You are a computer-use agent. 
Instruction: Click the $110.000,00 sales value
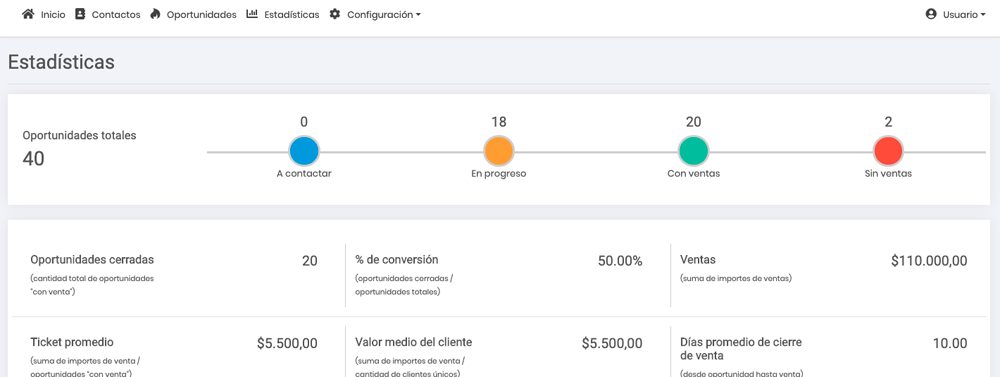929,260
